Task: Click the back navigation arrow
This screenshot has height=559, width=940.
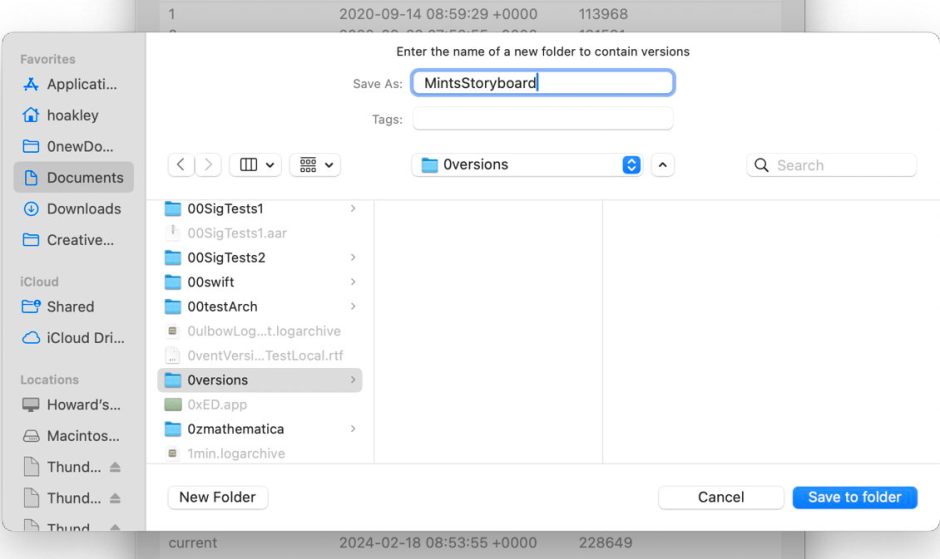Action: pos(181,165)
